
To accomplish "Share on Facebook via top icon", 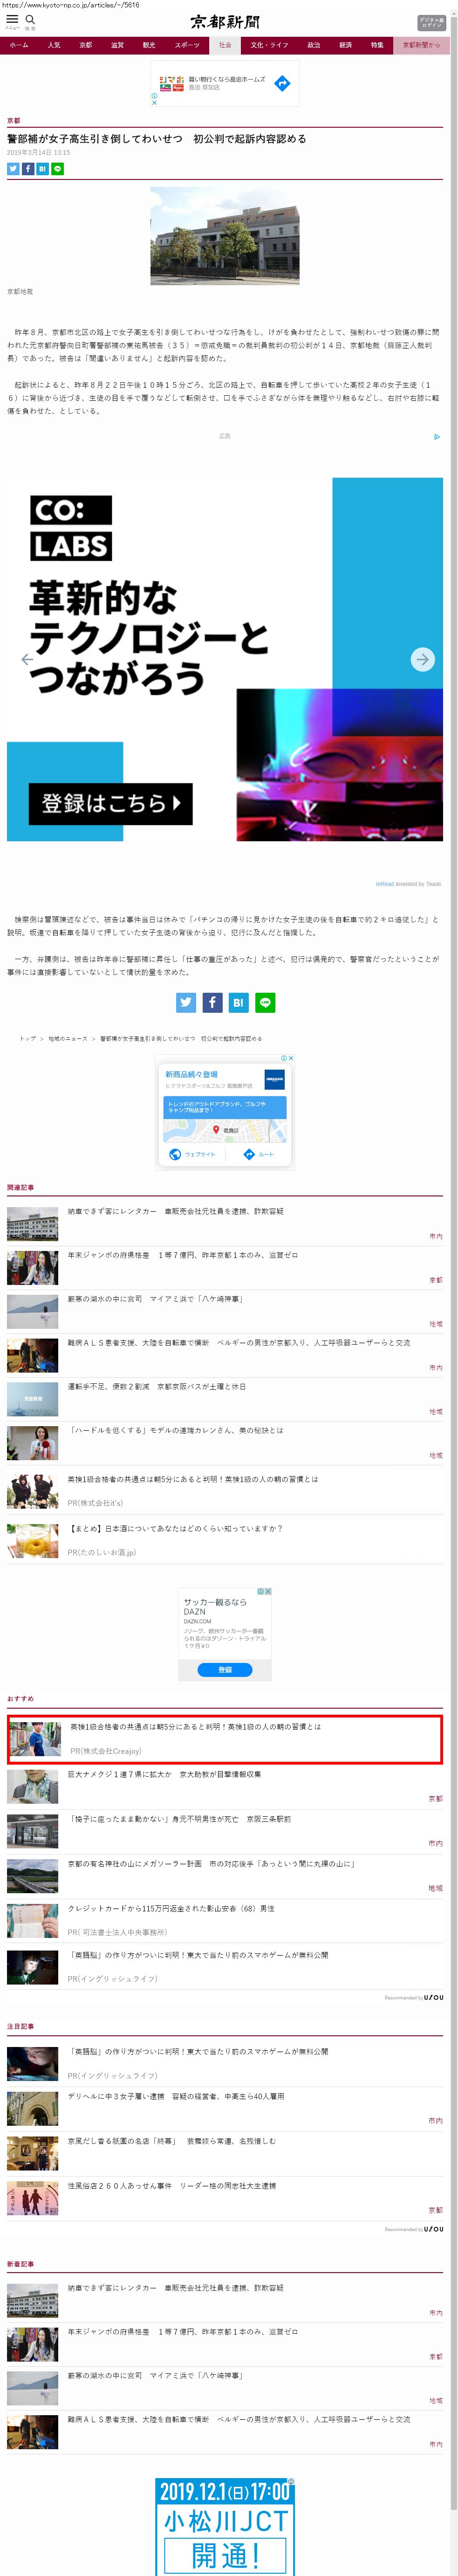I will tap(28, 169).
